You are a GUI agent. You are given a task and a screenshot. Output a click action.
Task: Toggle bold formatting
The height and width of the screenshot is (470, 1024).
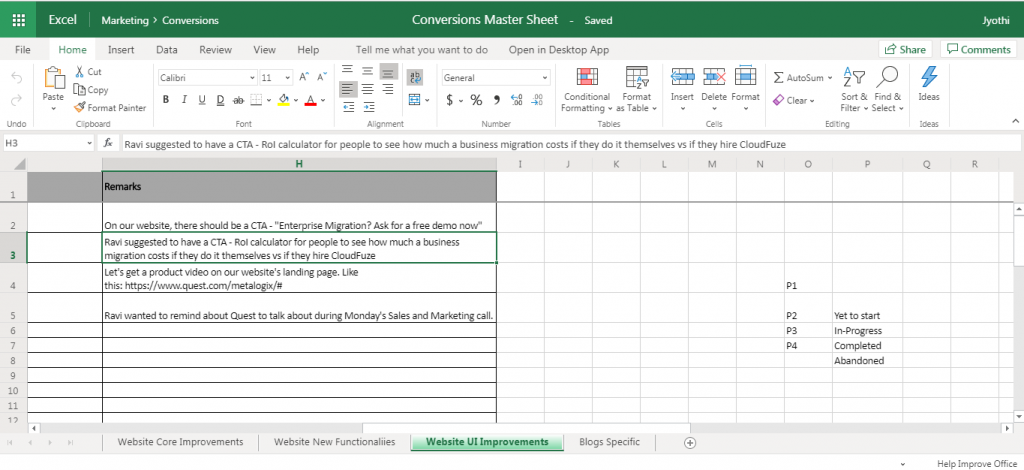tap(166, 100)
